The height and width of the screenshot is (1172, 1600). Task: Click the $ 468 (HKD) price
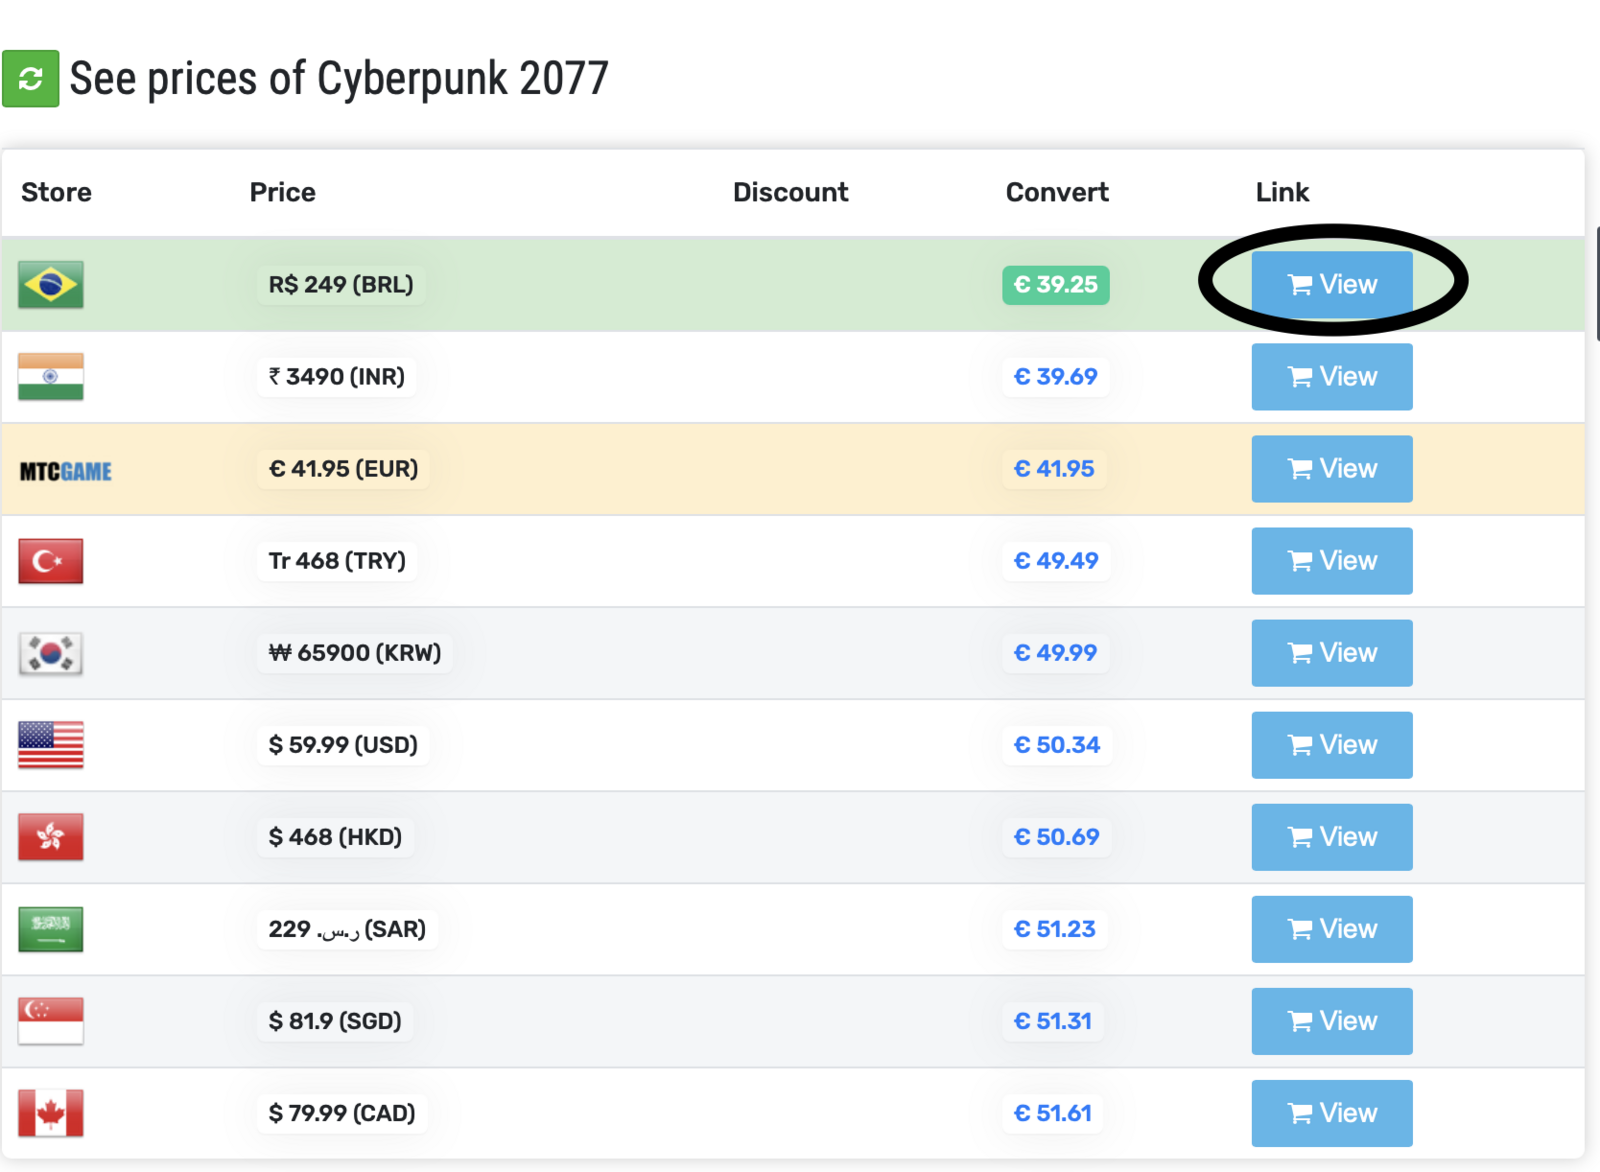(x=335, y=837)
